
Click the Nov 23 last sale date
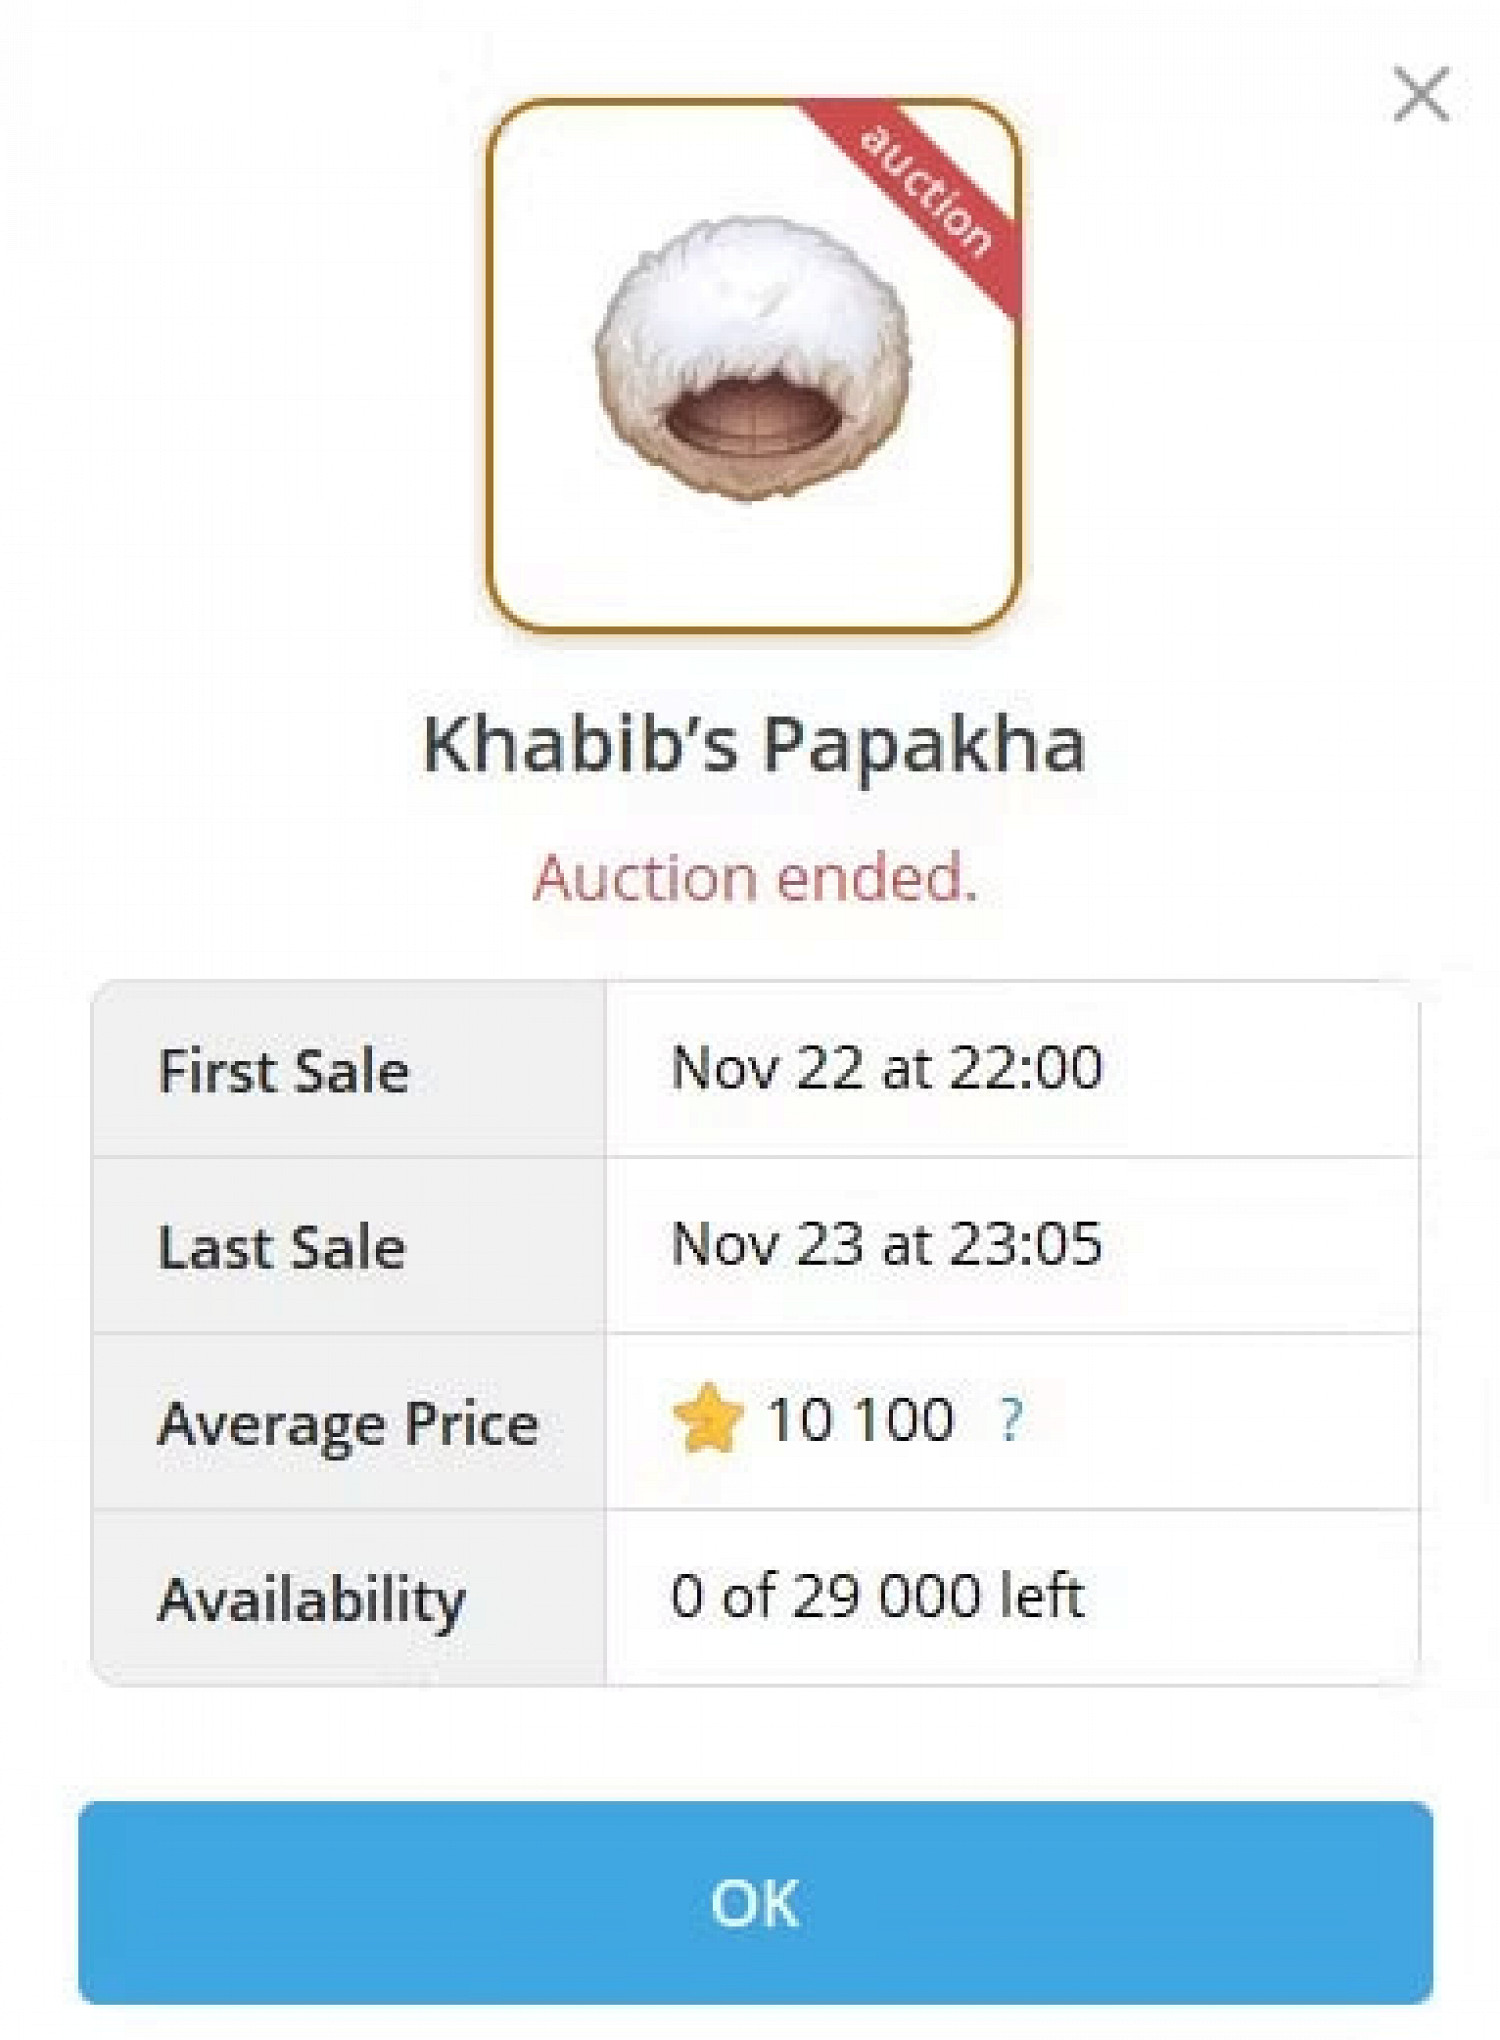pos(766,1244)
